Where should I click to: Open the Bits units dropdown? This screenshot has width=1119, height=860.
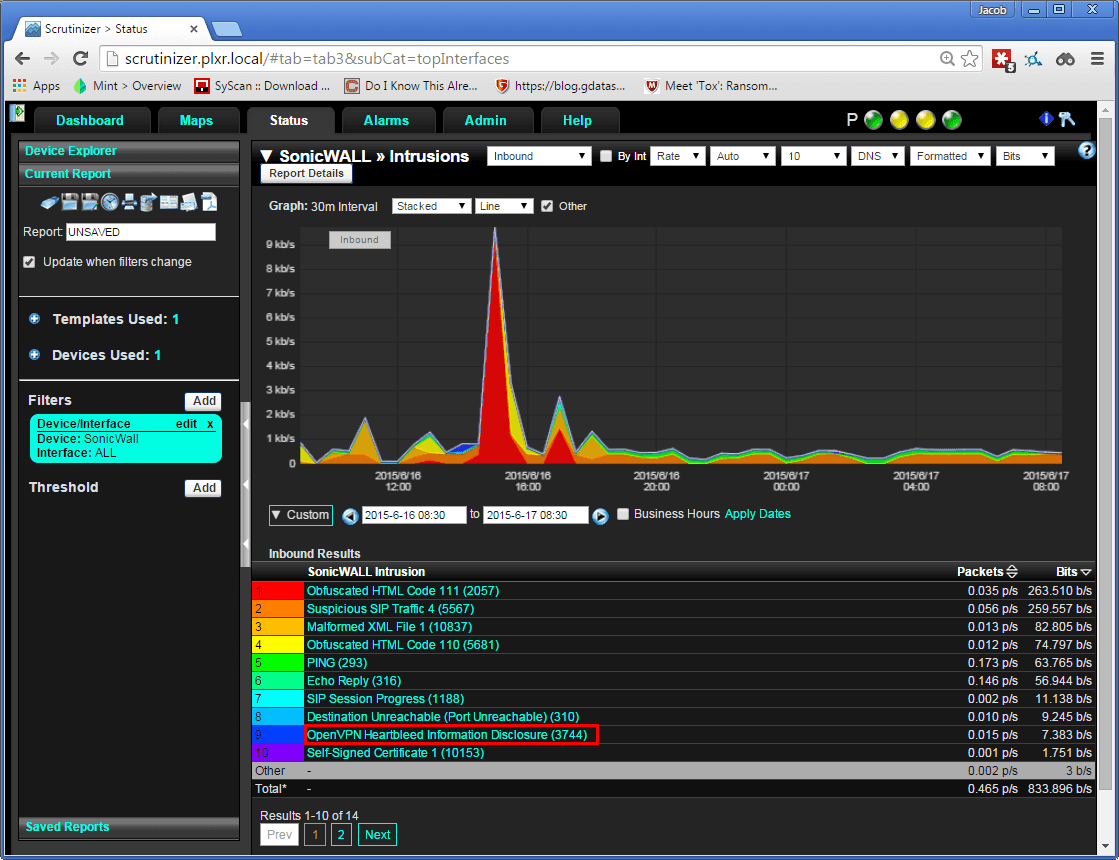[1025, 156]
